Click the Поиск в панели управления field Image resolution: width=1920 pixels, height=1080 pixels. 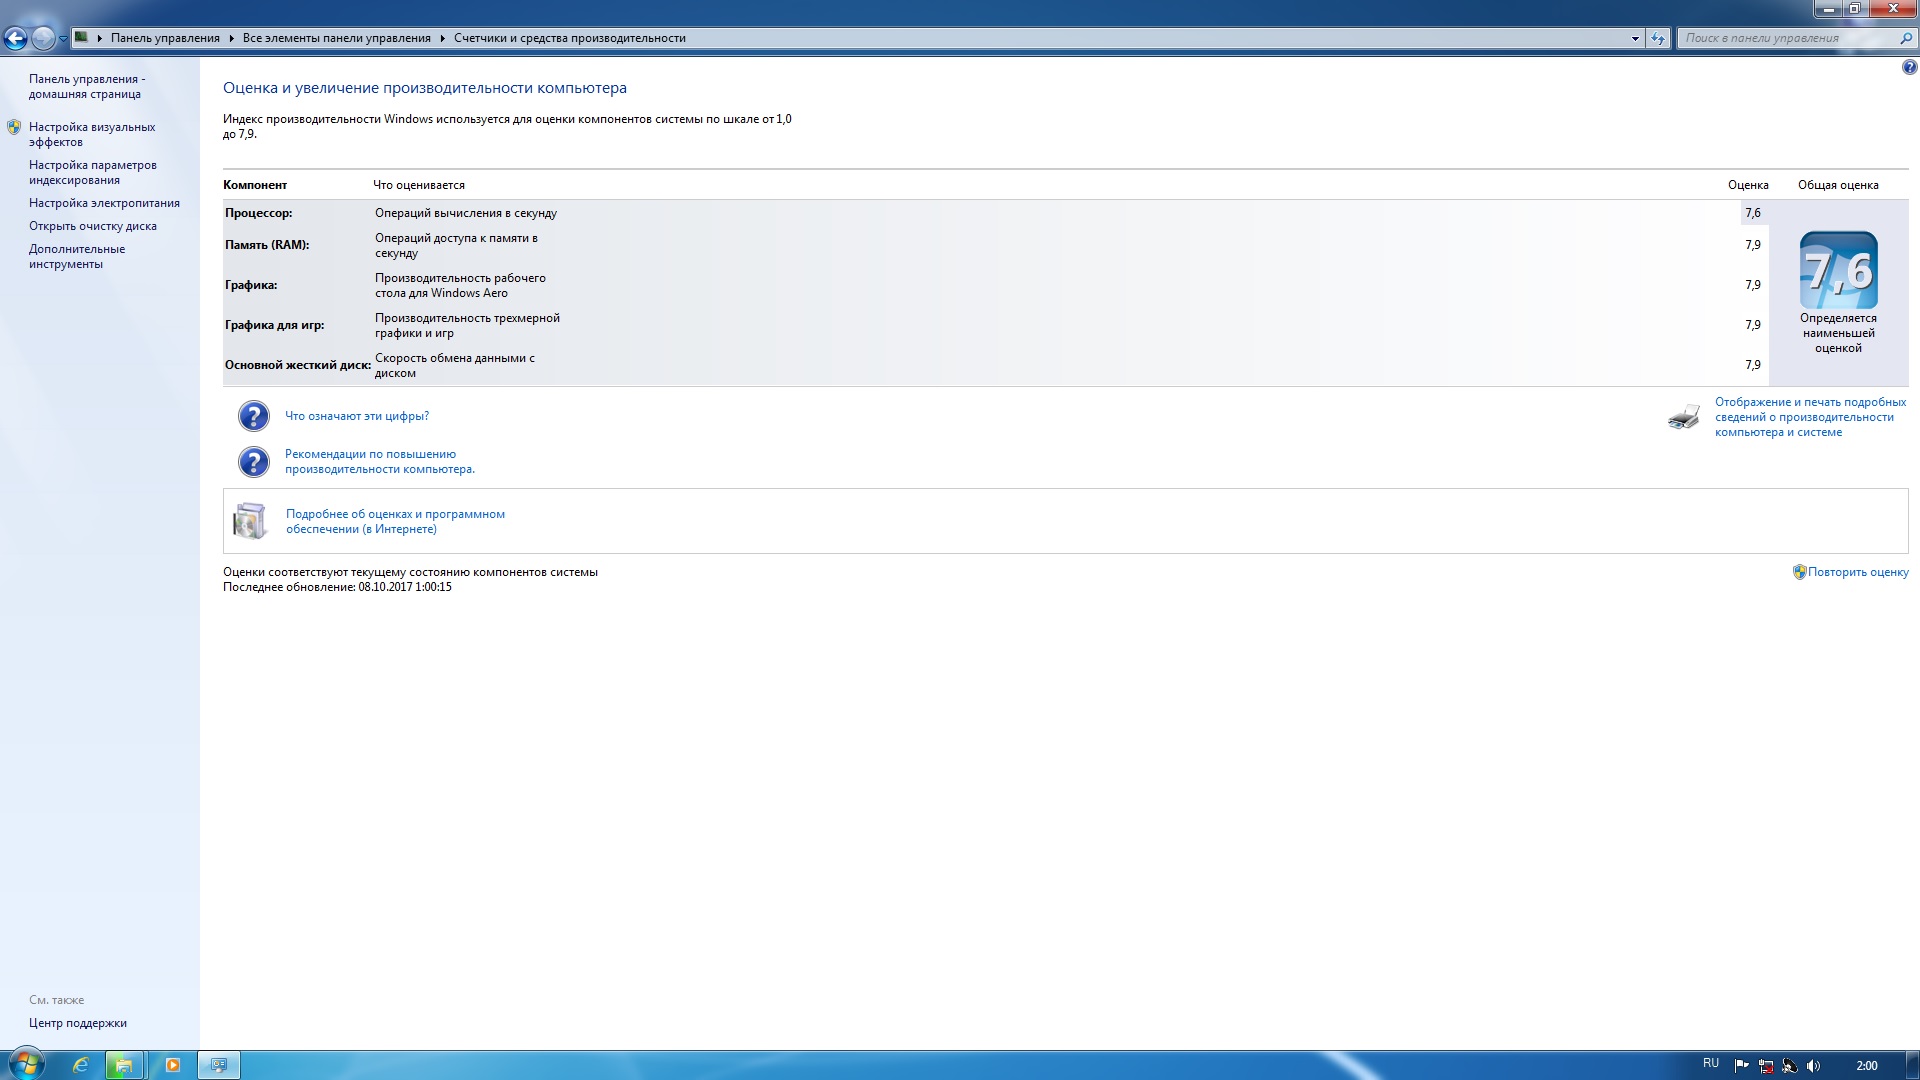(x=1785, y=38)
